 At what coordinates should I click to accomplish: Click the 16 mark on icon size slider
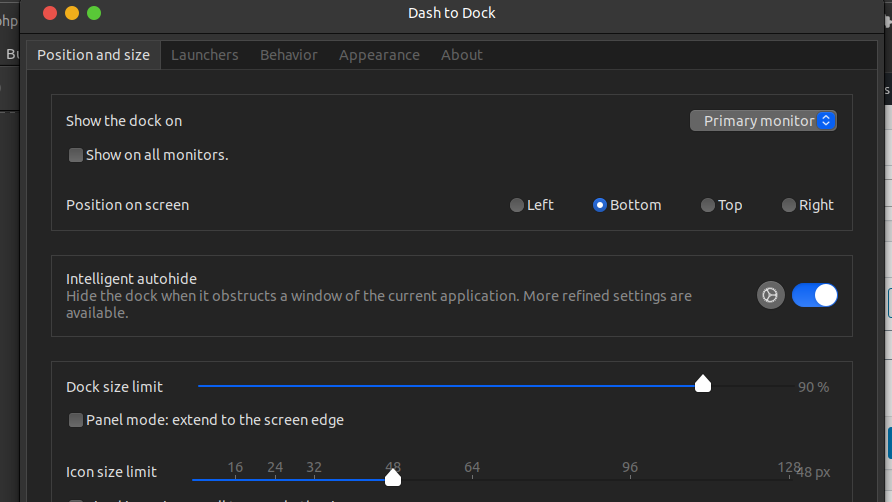click(235, 468)
